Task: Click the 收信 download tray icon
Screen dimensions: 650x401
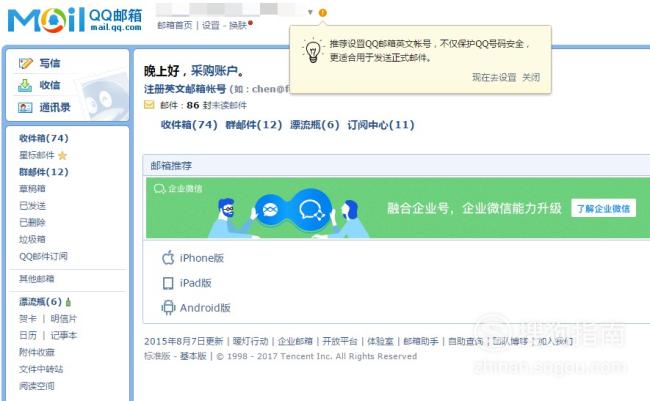Action: [25, 85]
